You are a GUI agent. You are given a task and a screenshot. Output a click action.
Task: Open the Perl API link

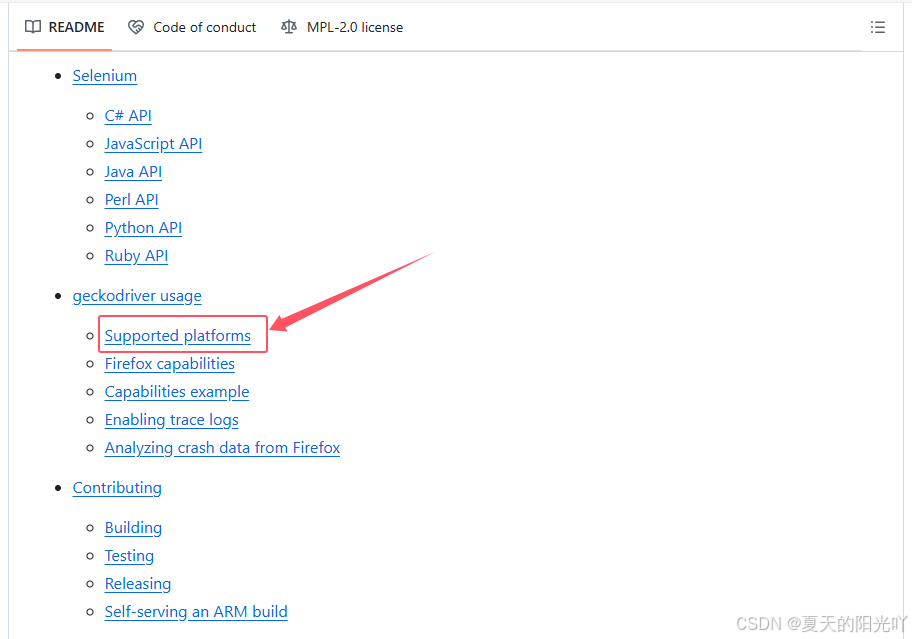click(x=131, y=199)
